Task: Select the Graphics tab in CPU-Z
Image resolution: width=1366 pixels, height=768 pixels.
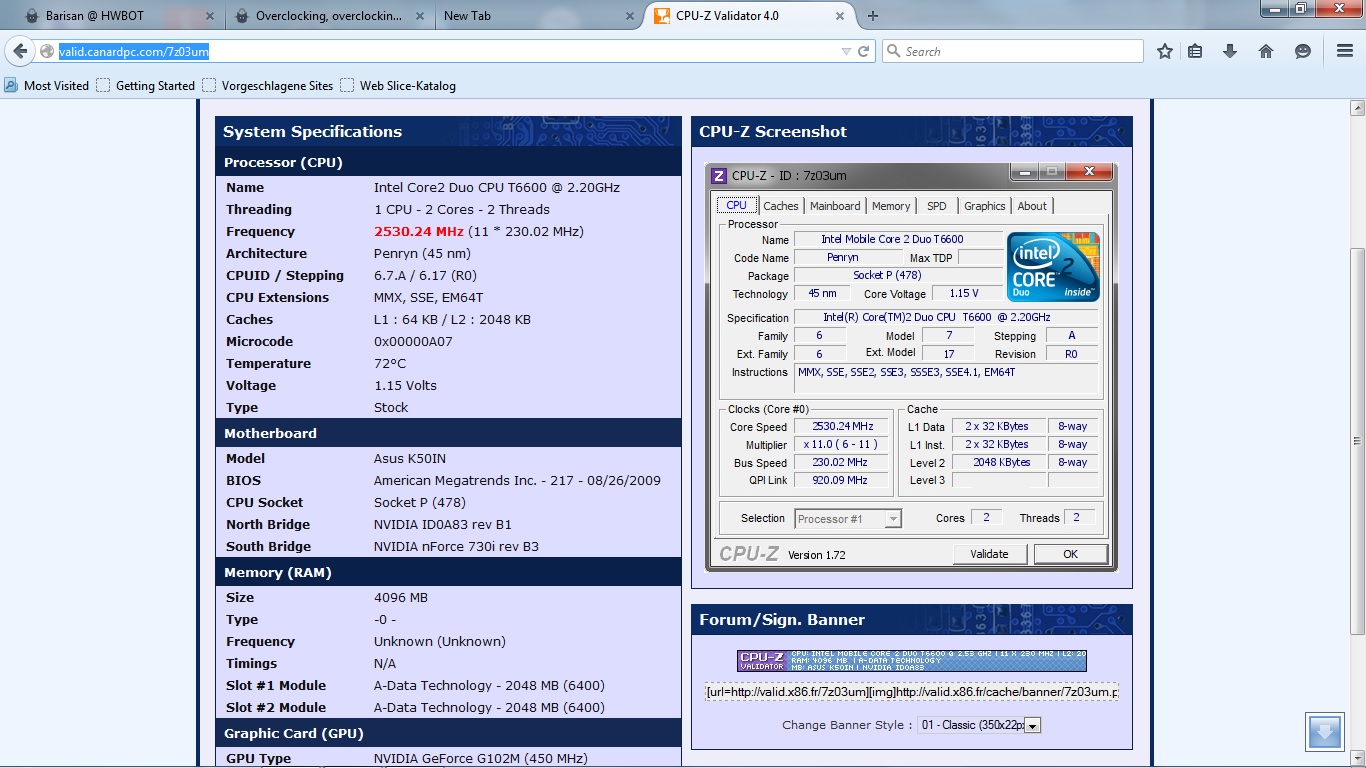Action: click(985, 206)
